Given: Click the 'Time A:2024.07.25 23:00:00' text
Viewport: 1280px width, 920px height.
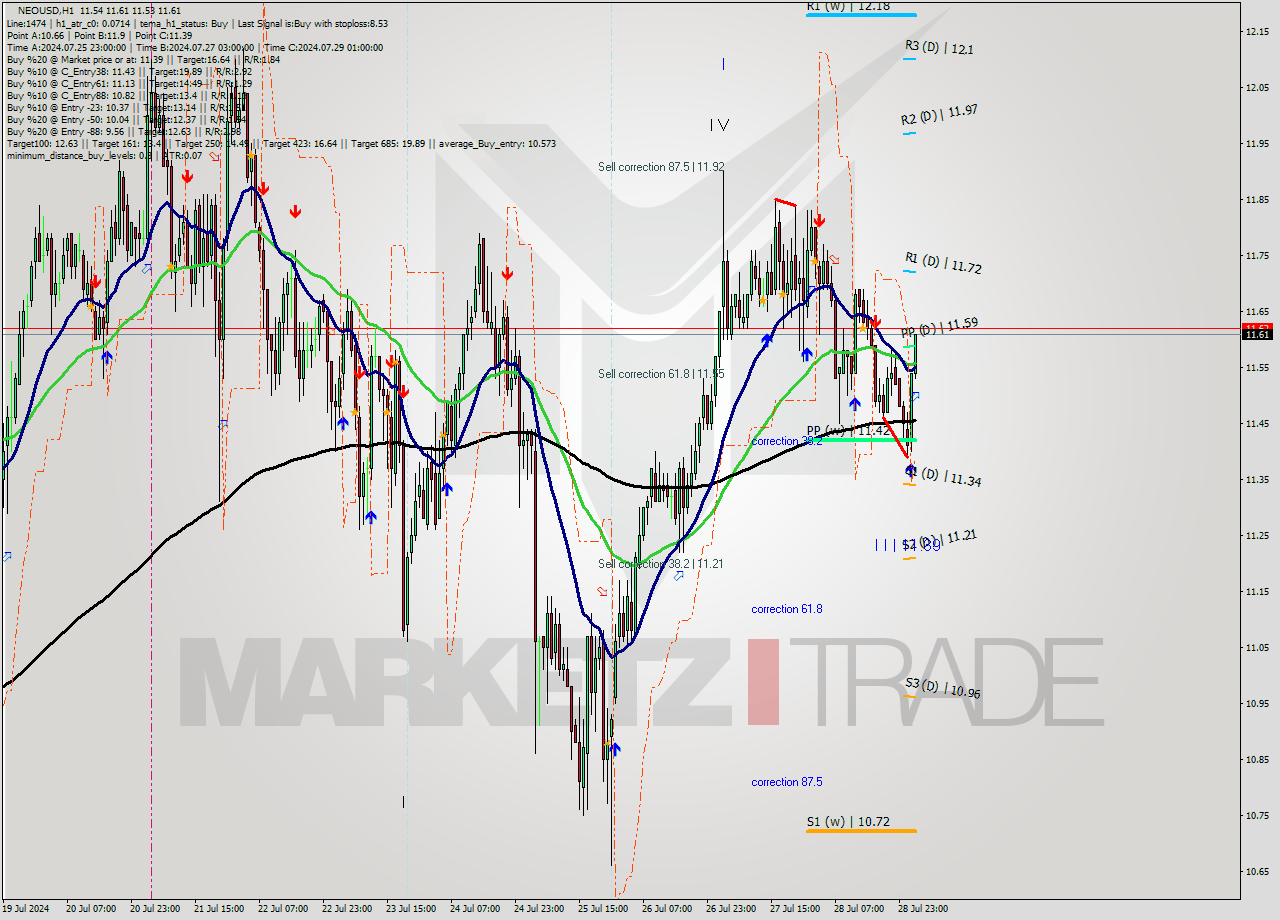Looking at the screenshot, I should pyautogui.click(x=66, y=47).
